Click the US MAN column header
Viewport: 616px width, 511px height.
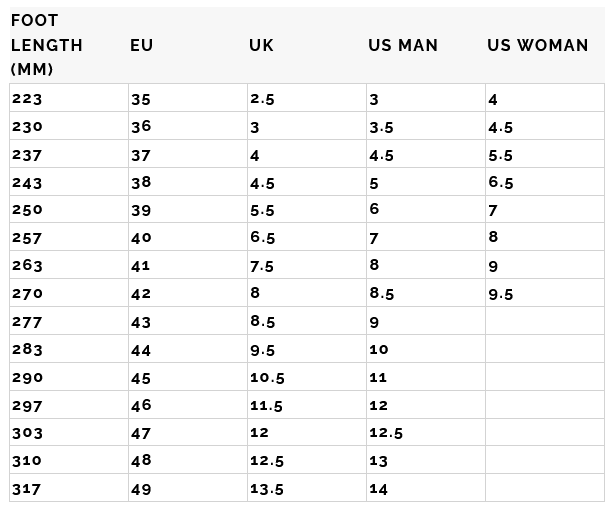[403, 46]
